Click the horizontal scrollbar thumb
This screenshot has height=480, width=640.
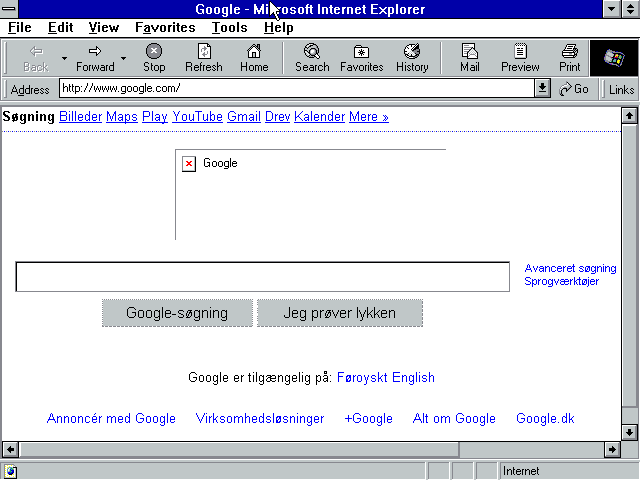(239, 449)
